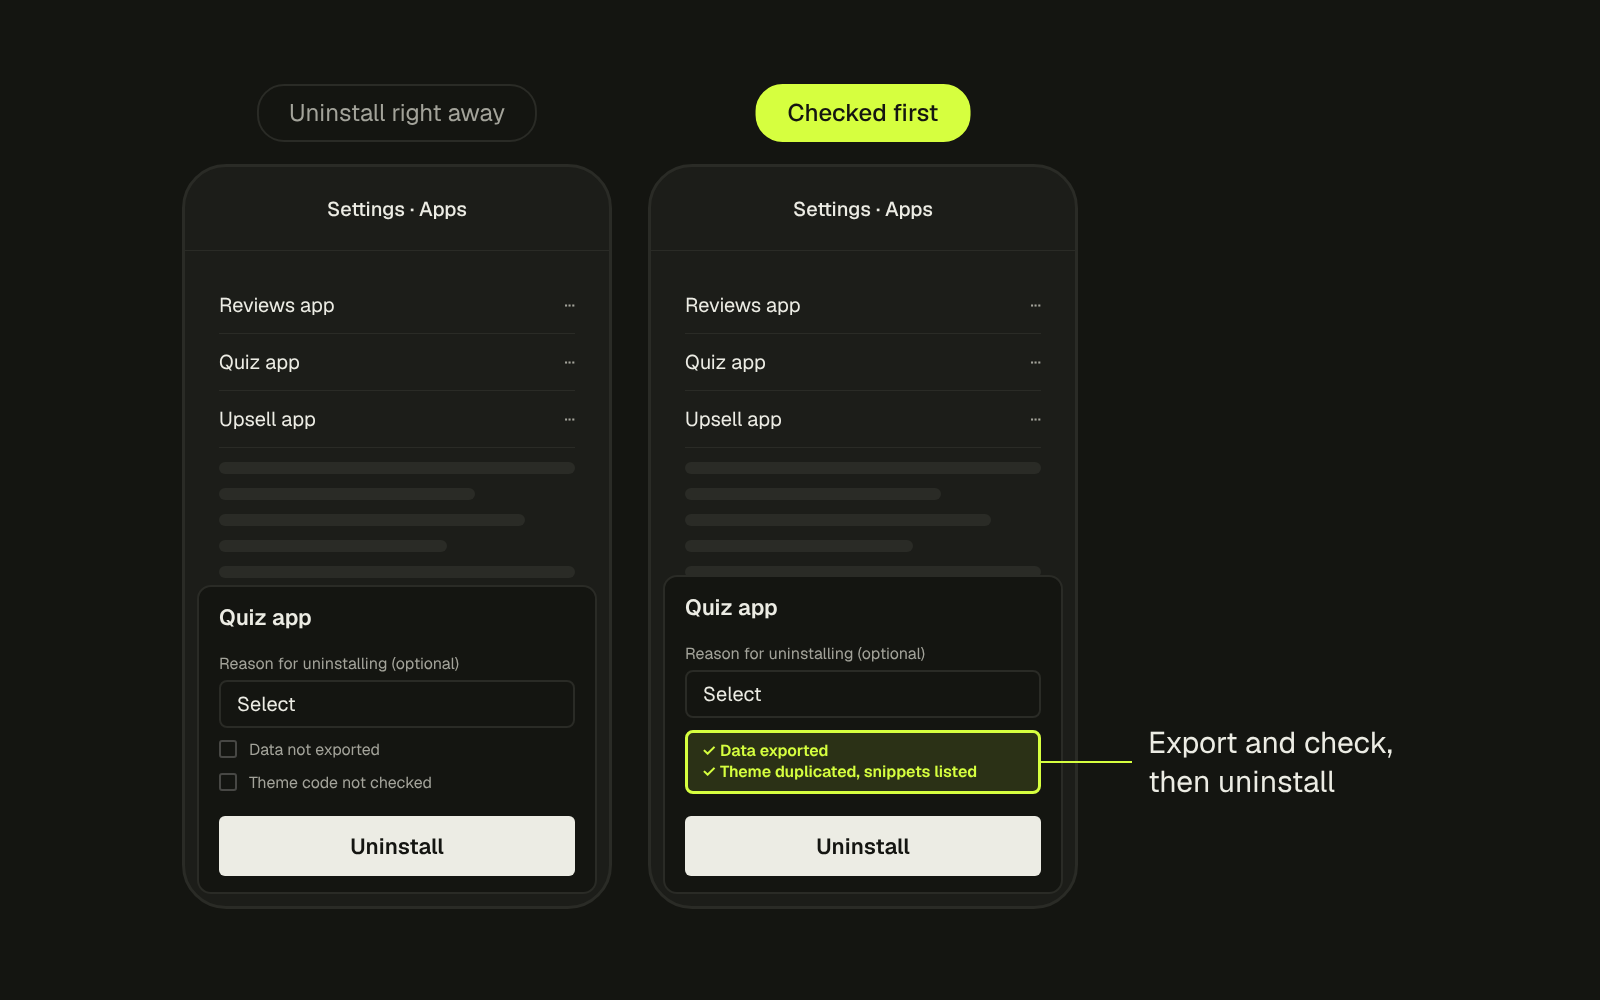Click the bold 'Quiz app' sheet title in left panel
This screenshot has width=1600, height=1000.
tap(265, 618)
